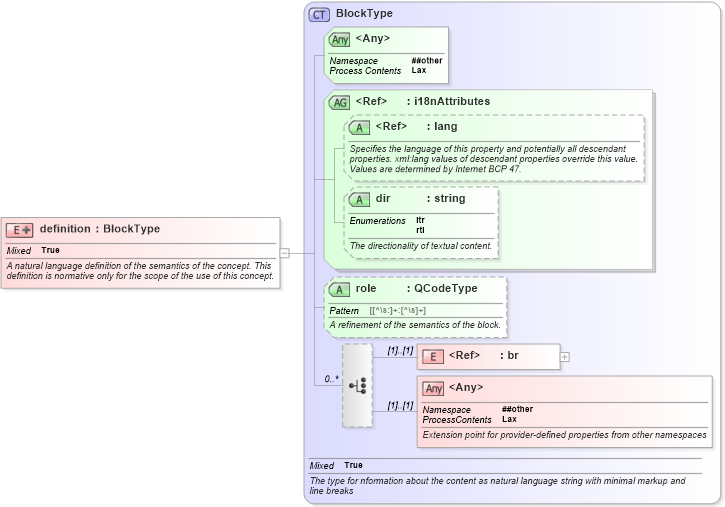Click the green Any wildcard icon
The width and height of the screenshot is (725, 507).
click(x=340, y=40)
